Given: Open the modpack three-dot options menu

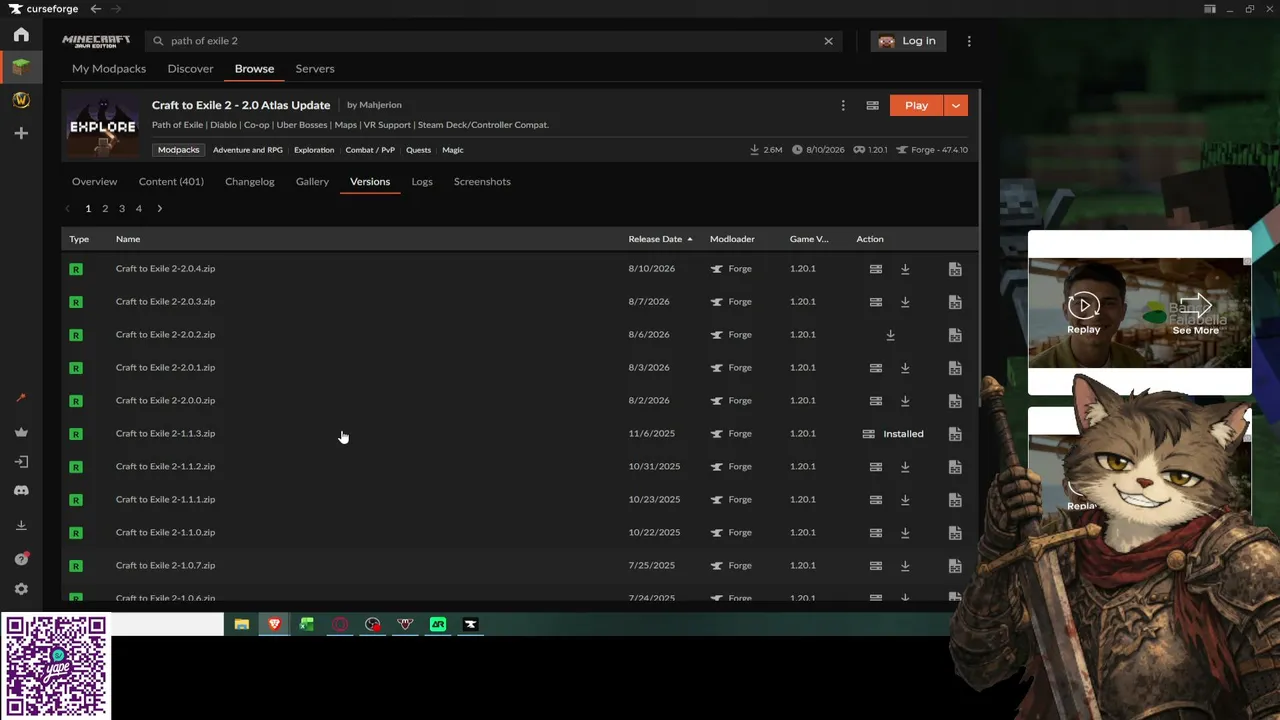Looking at the screenshot, I should tap(843, 105).
